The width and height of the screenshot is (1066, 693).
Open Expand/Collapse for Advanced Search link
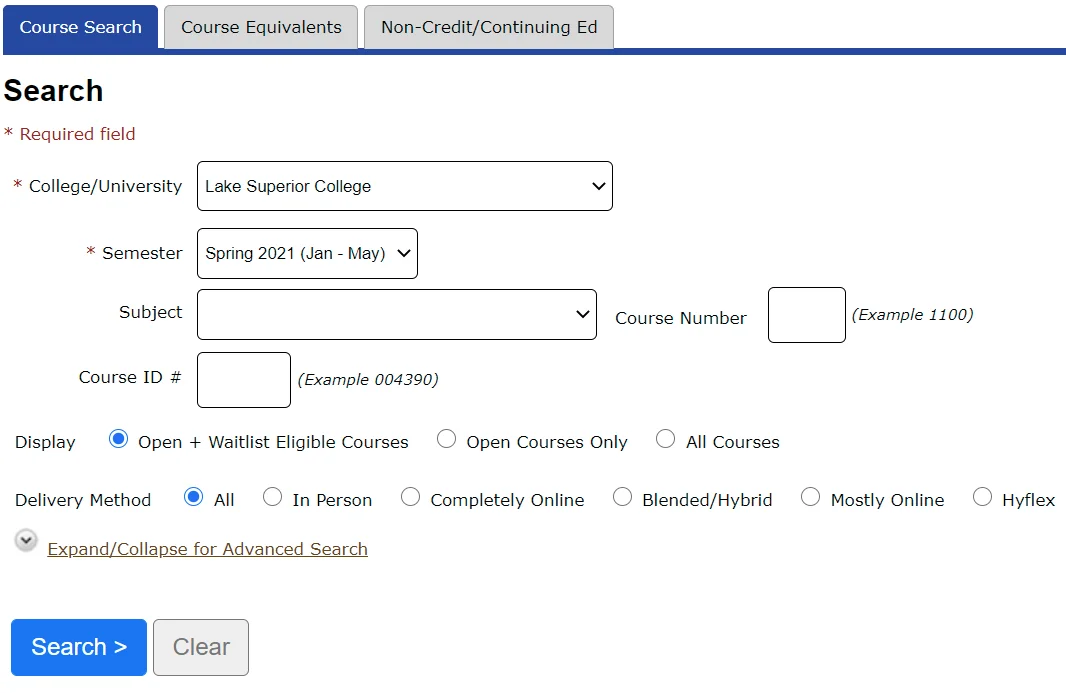tap(207, 549)
